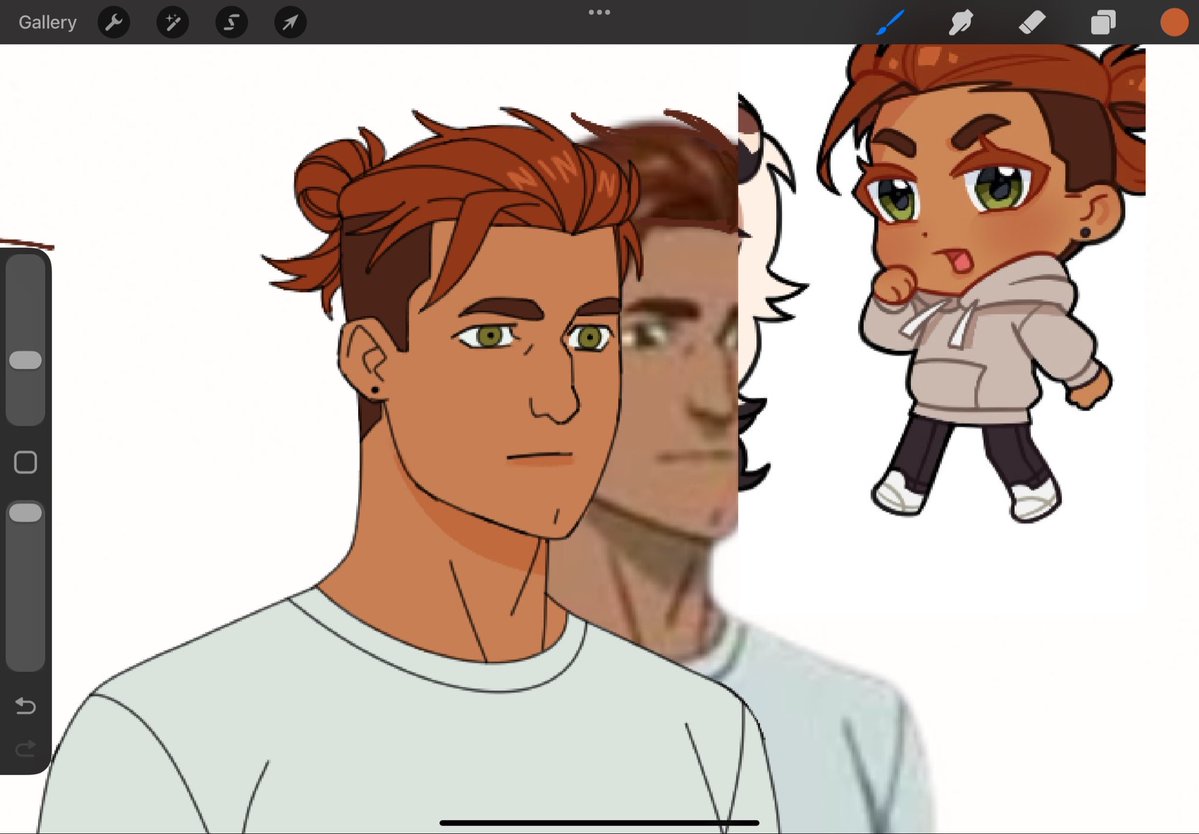Open the active color picker swatch
This screenshot has height=834, width=1199.
coord(1175,22)
